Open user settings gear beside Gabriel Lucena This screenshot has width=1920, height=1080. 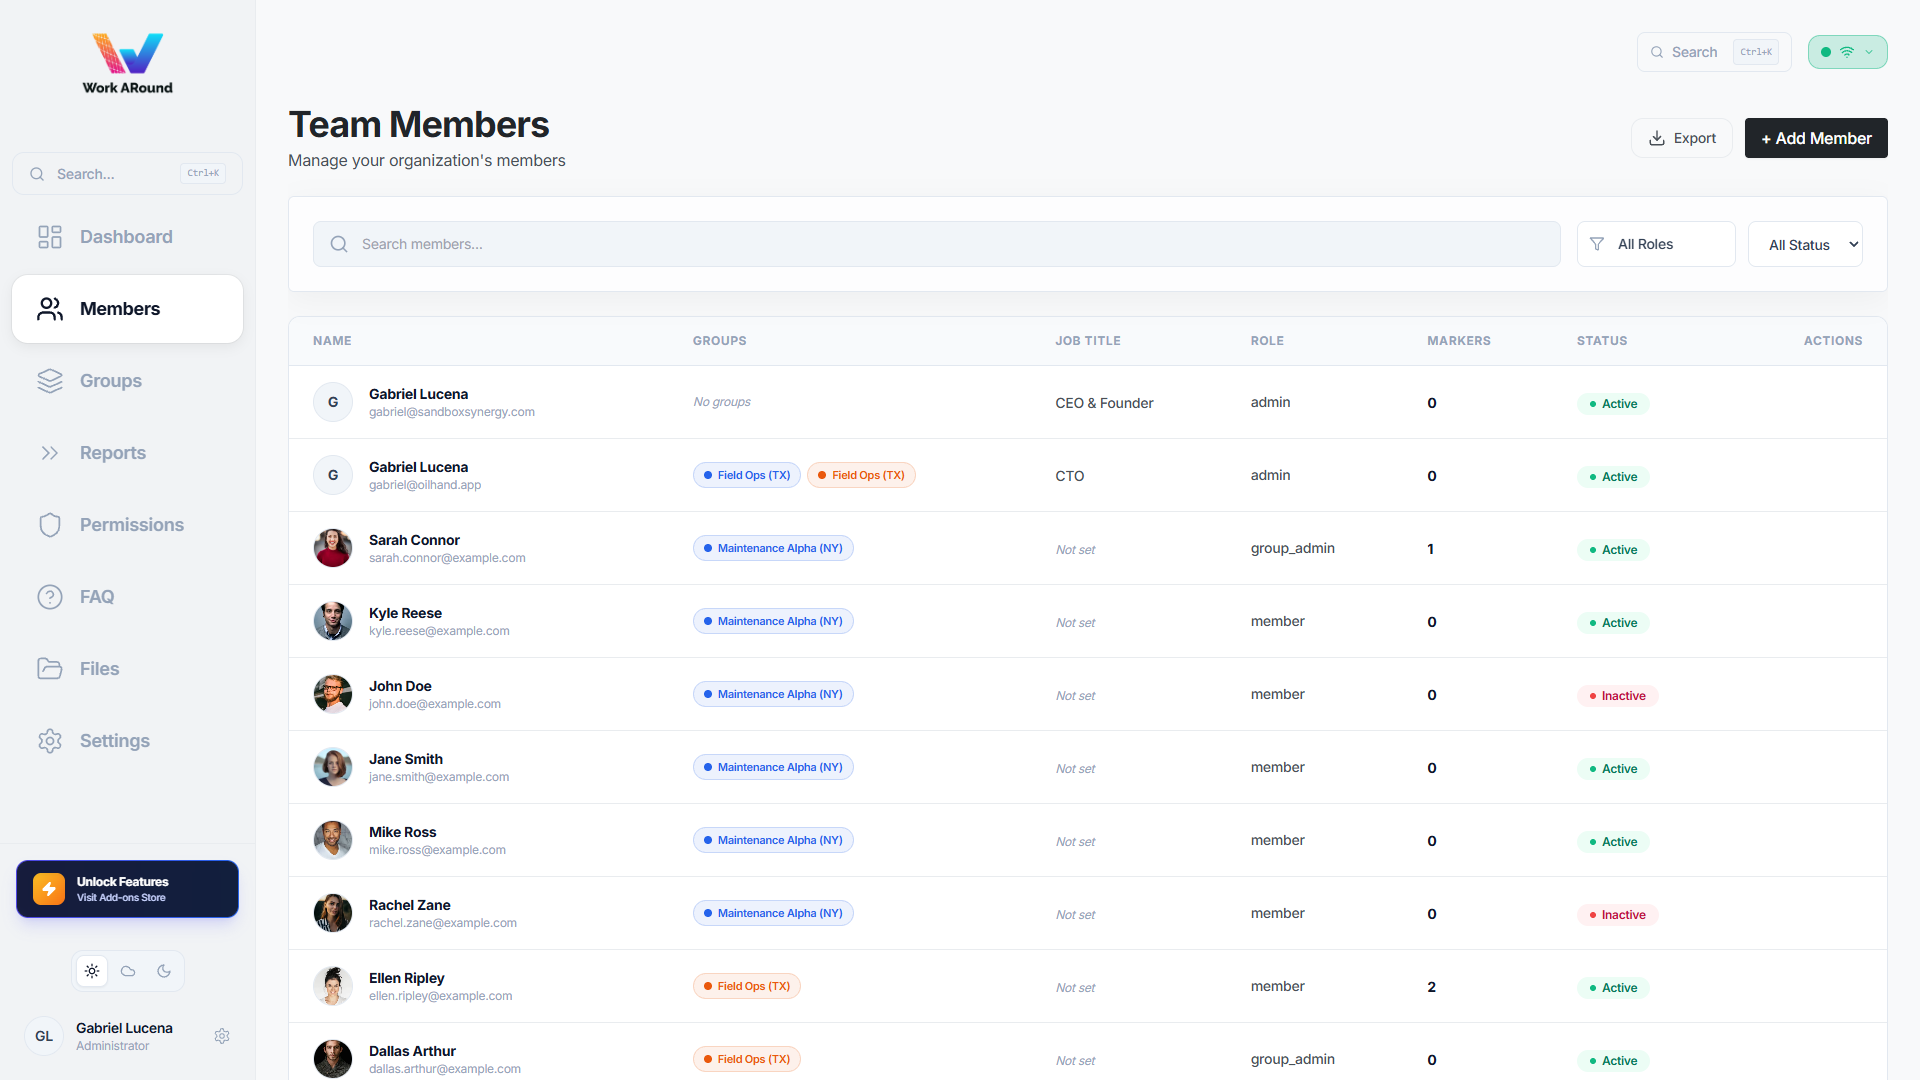coord(222,1036)
